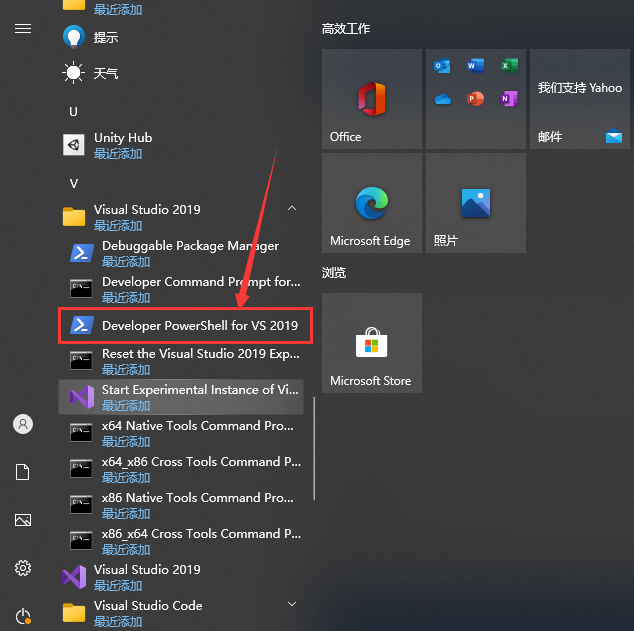
Task: Click the Power button icon
Action: click(x=23, y=616)
